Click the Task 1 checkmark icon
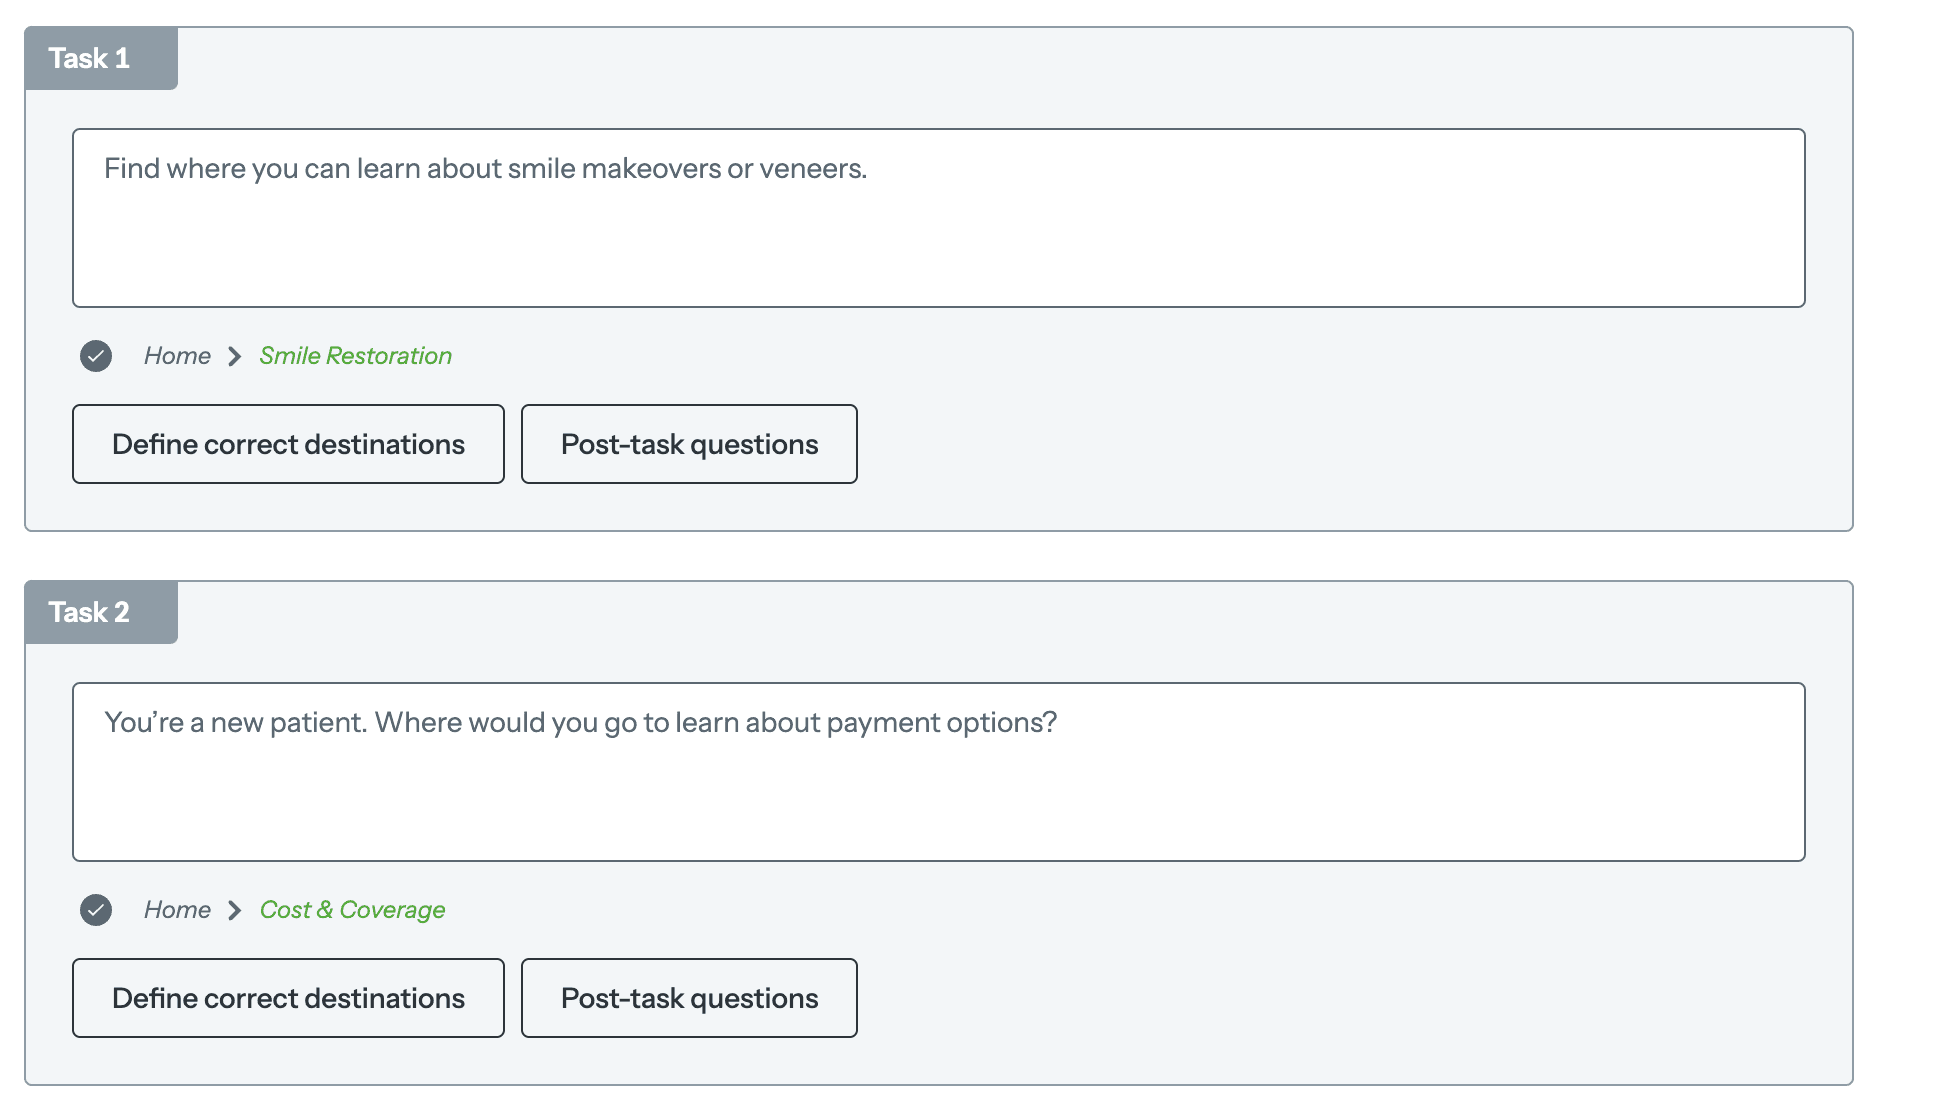This screenshot has width=1948, height=1106. click(x=96, y=356)
